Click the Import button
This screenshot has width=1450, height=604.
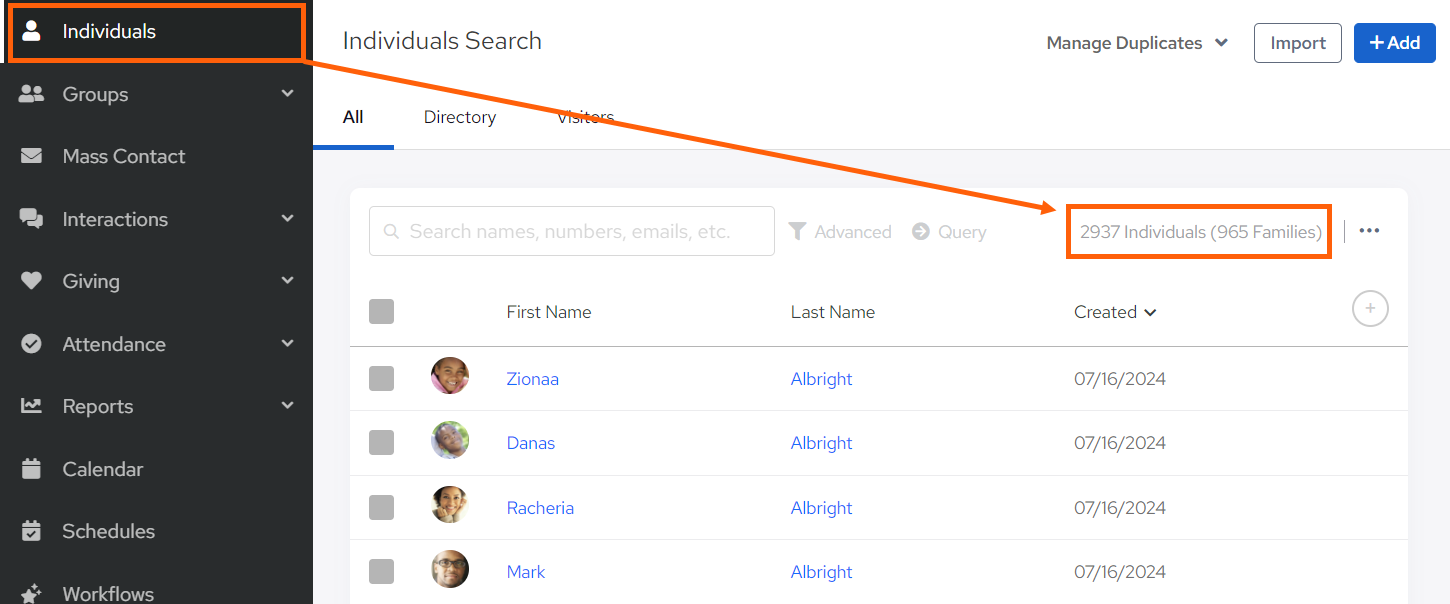point(1297,43)
